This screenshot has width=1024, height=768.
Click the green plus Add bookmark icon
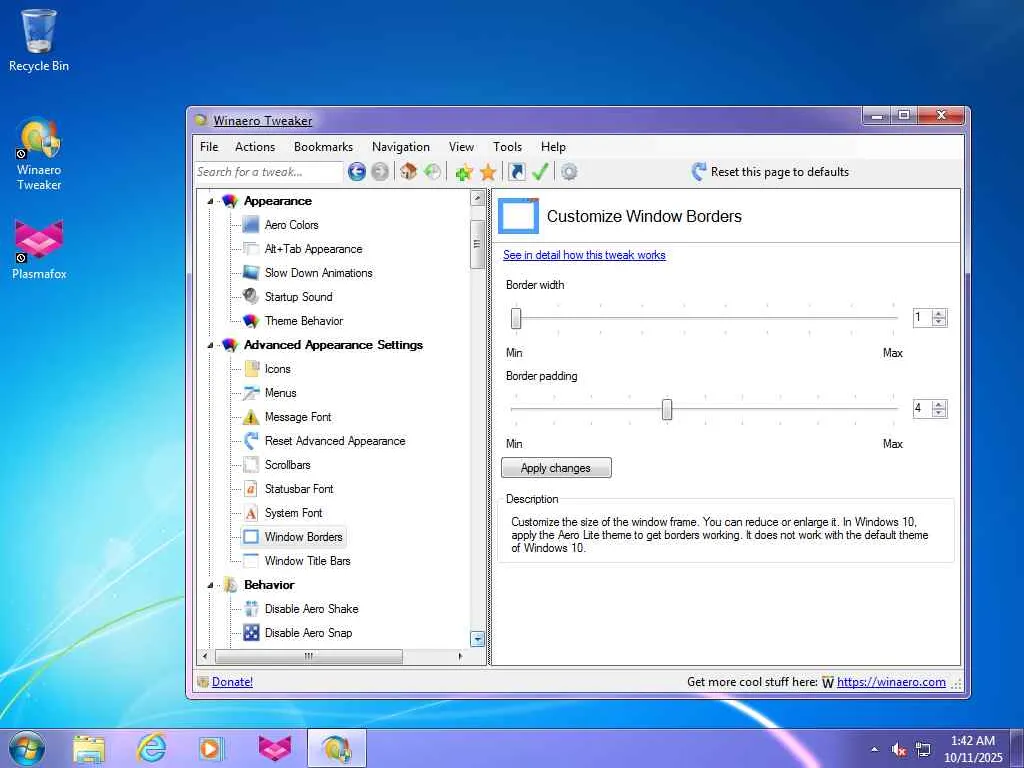[x=464, y=172]
